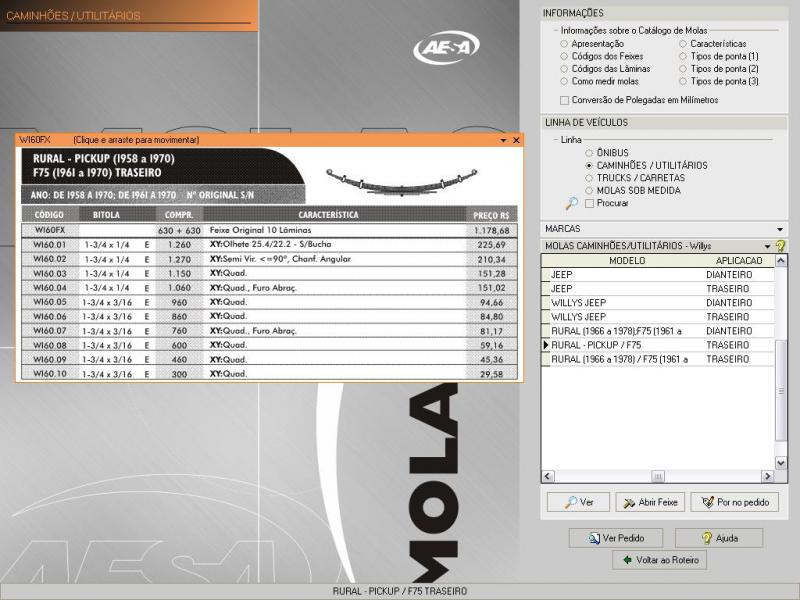Enable Conversão de Polegadas em Milímetros
The height and width of the screenshot is (600, 800).
[564, 101]
